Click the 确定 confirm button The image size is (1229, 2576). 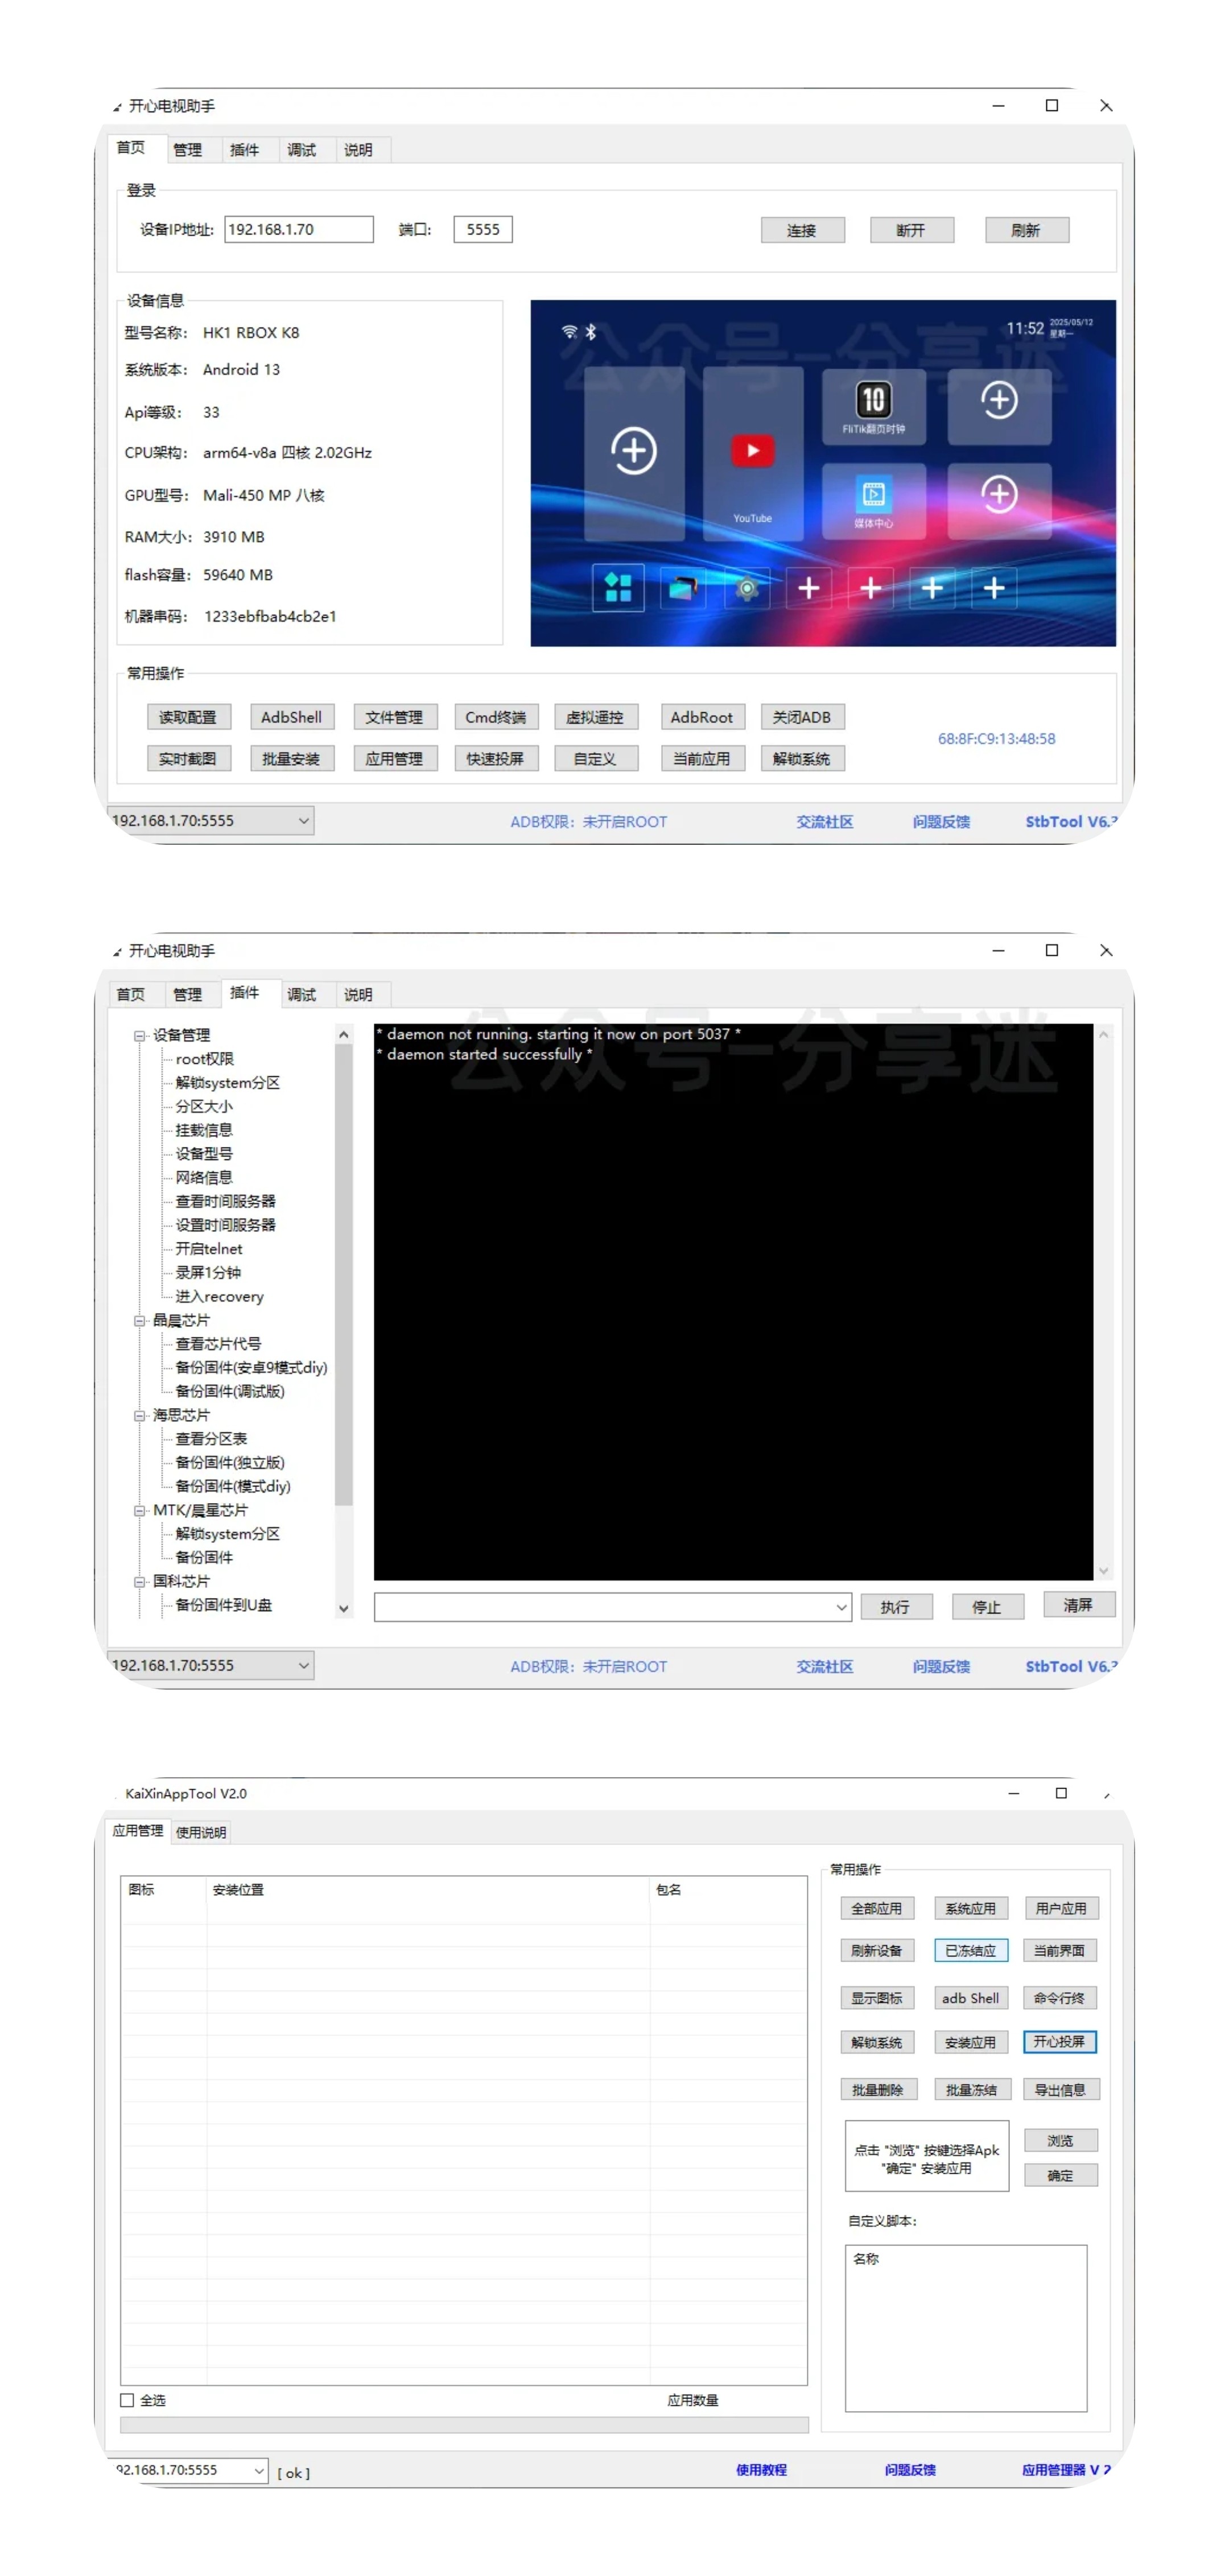(x=1060, y=2175)
